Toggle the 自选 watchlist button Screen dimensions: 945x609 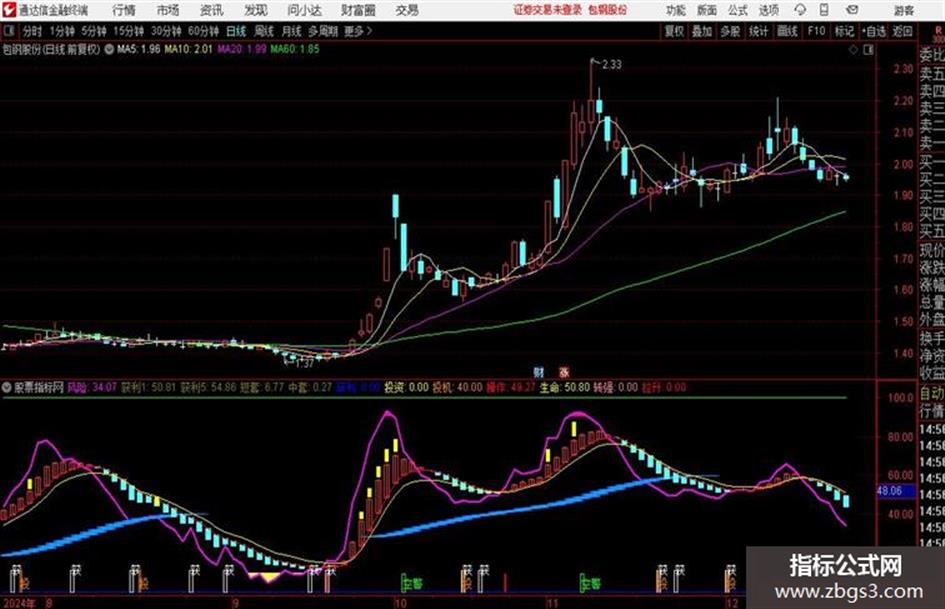pyautogui.click(x=873, y=31)
